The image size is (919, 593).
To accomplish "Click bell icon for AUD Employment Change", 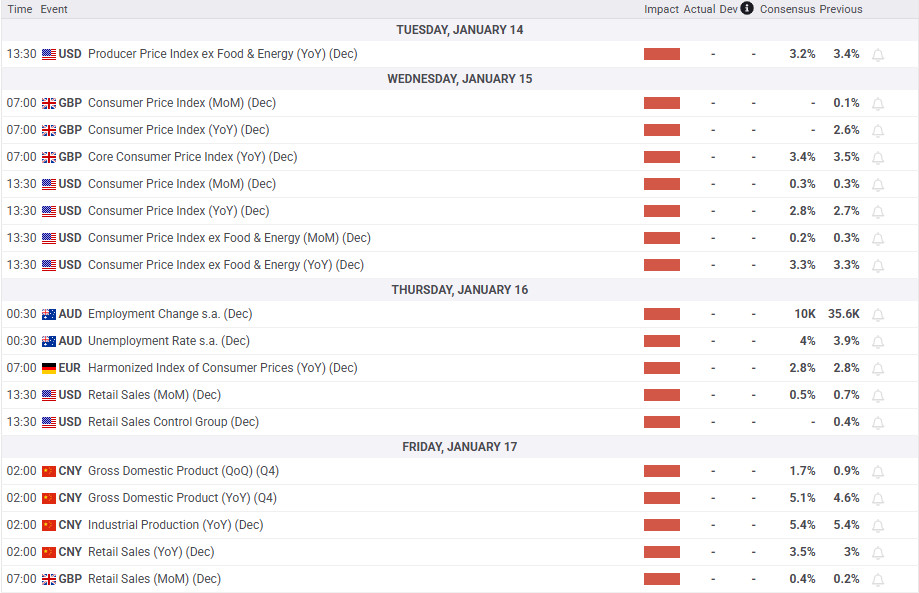I will click(x=878, y=314).
